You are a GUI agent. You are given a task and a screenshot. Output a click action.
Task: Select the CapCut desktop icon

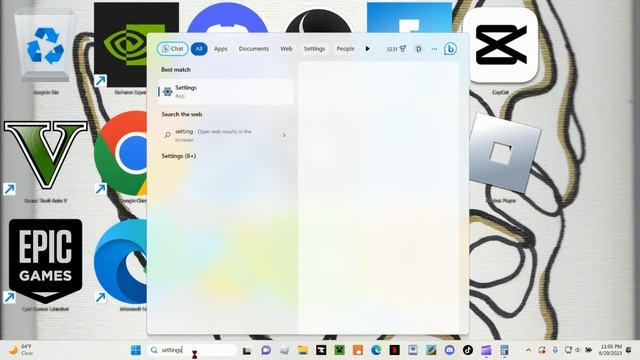[x=501, y=51]
